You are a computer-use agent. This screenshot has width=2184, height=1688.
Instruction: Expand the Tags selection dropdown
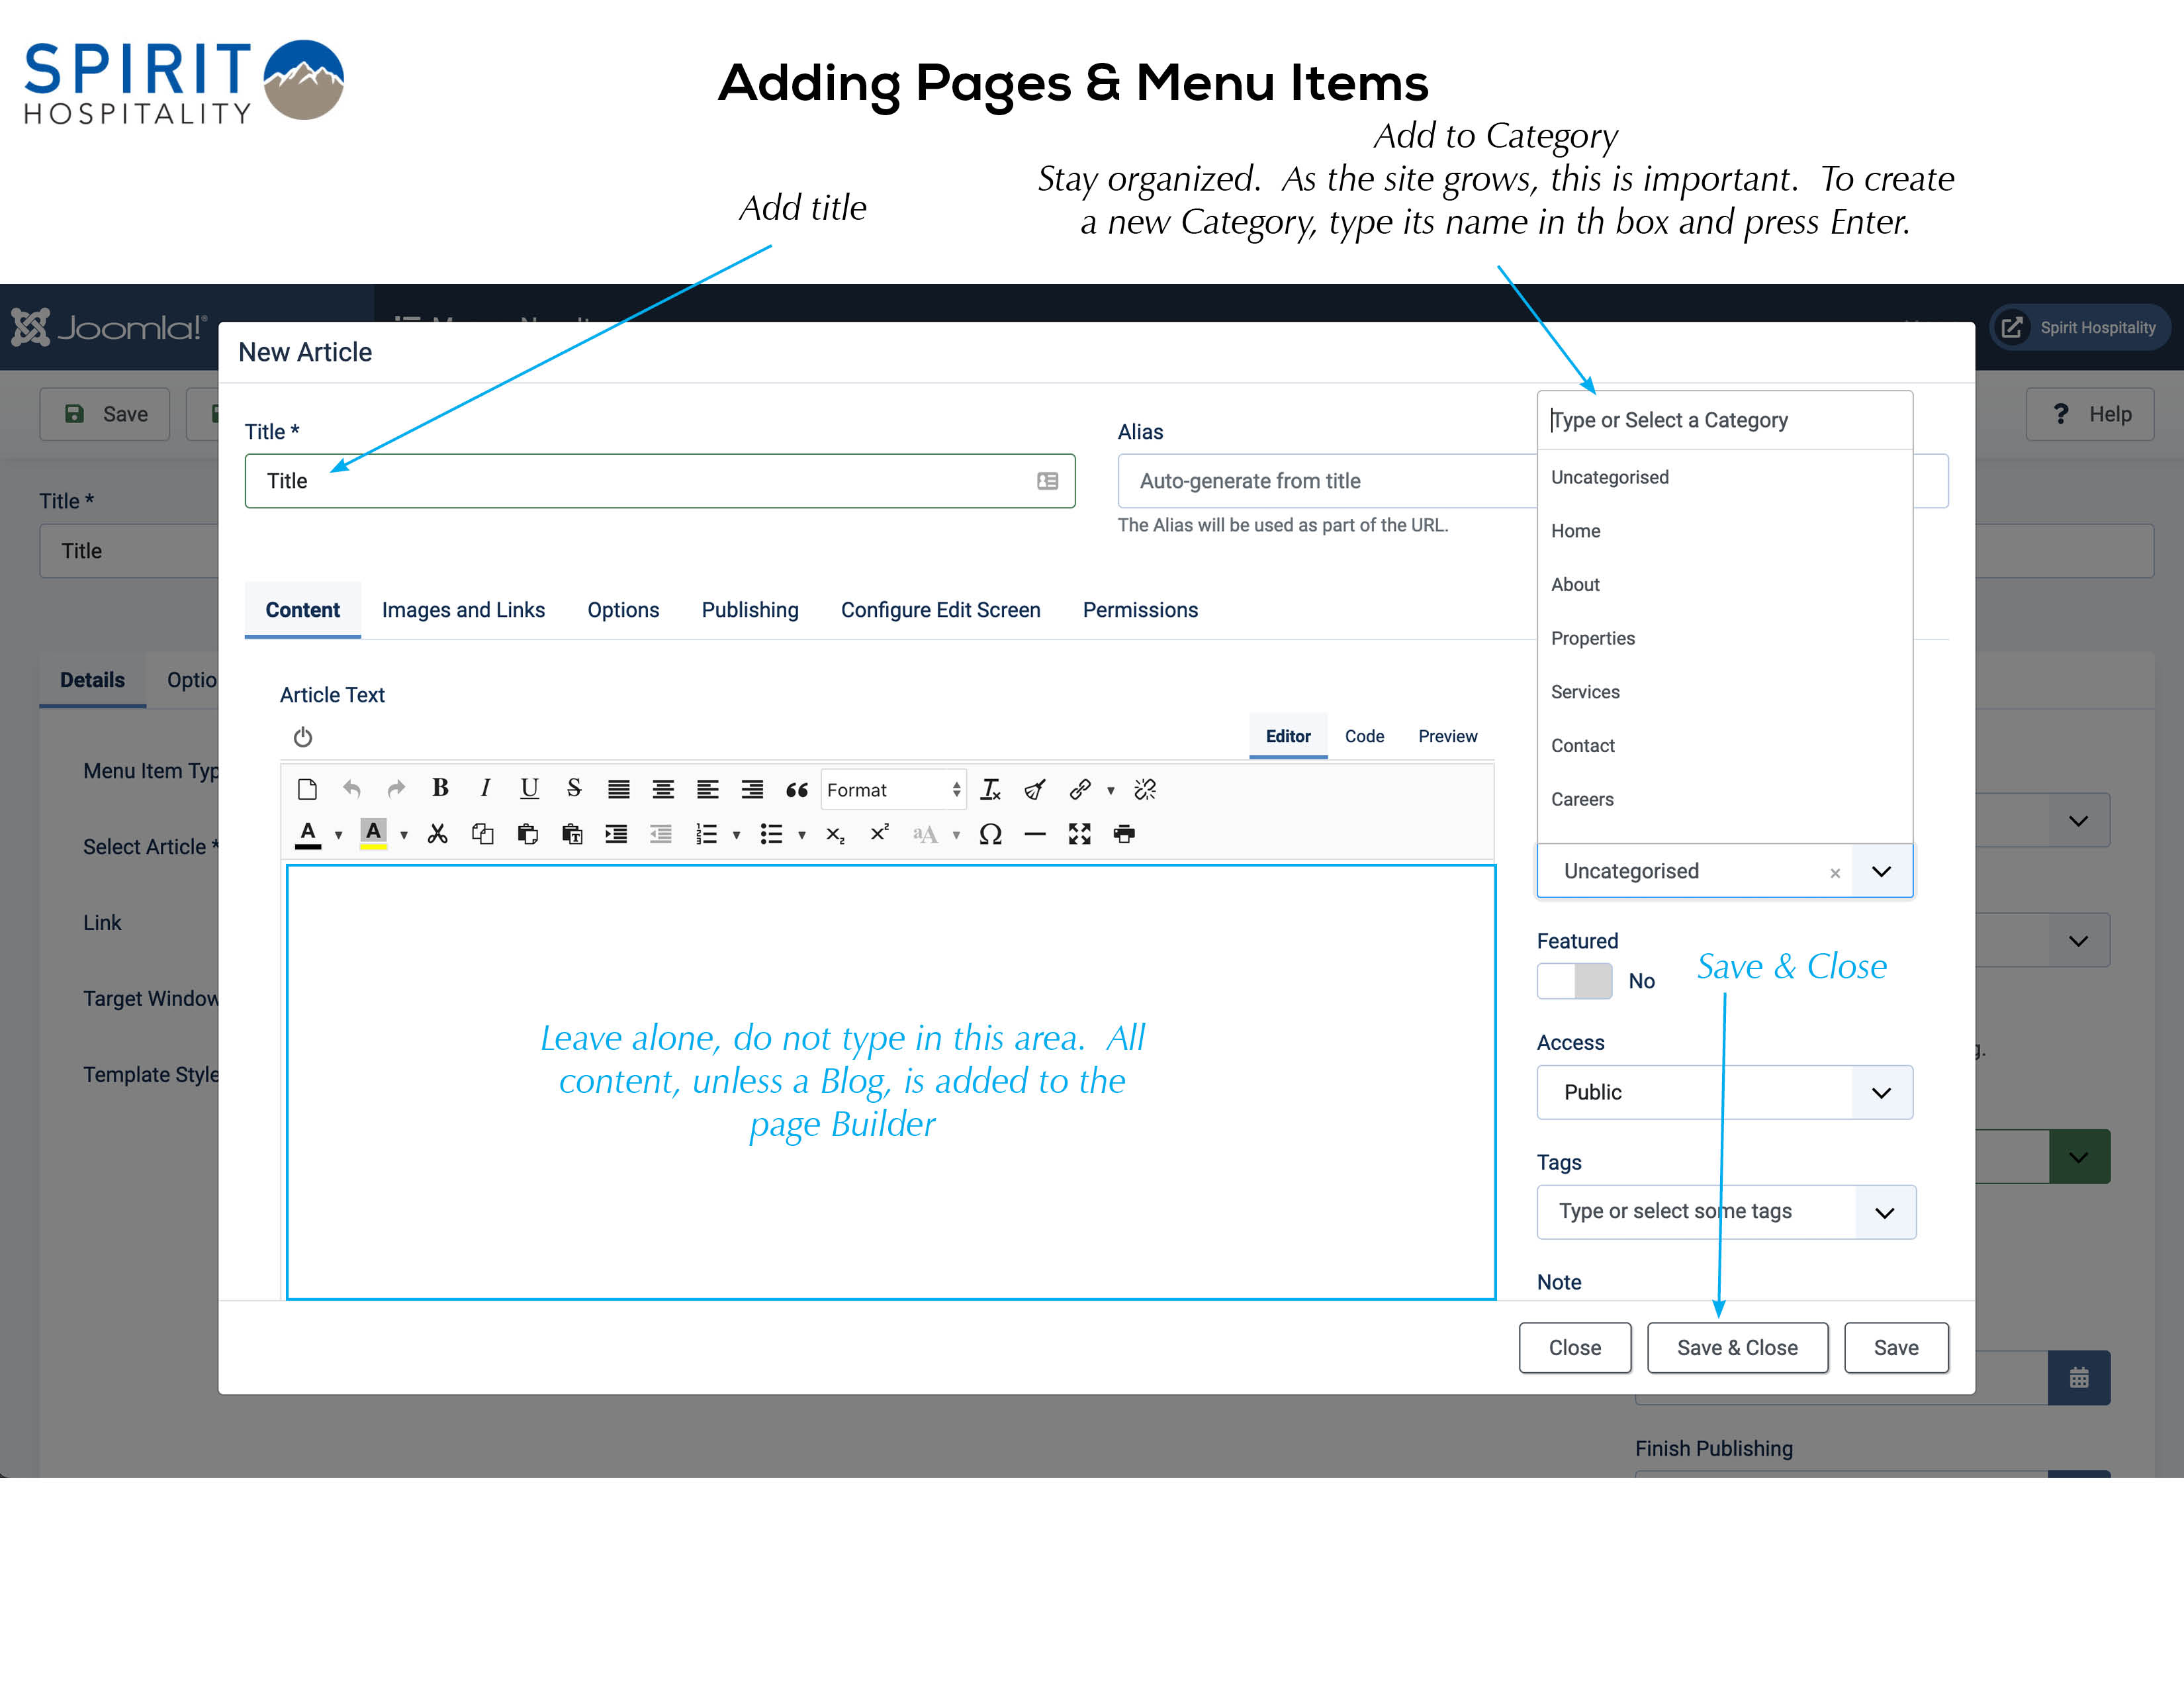1884,1212
